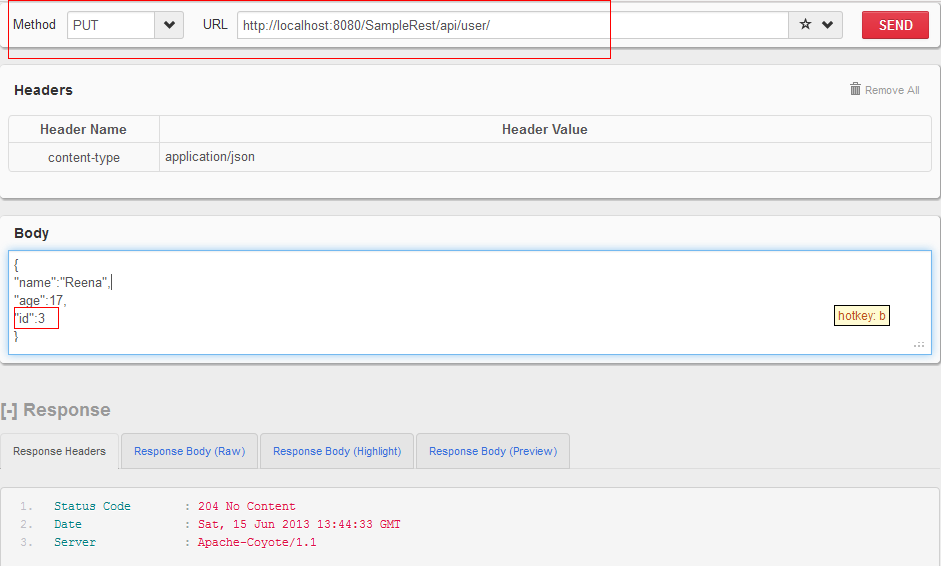This screenshot has width=941, height=567.
Task: Send the PUT request
Action: coord(895,25)
